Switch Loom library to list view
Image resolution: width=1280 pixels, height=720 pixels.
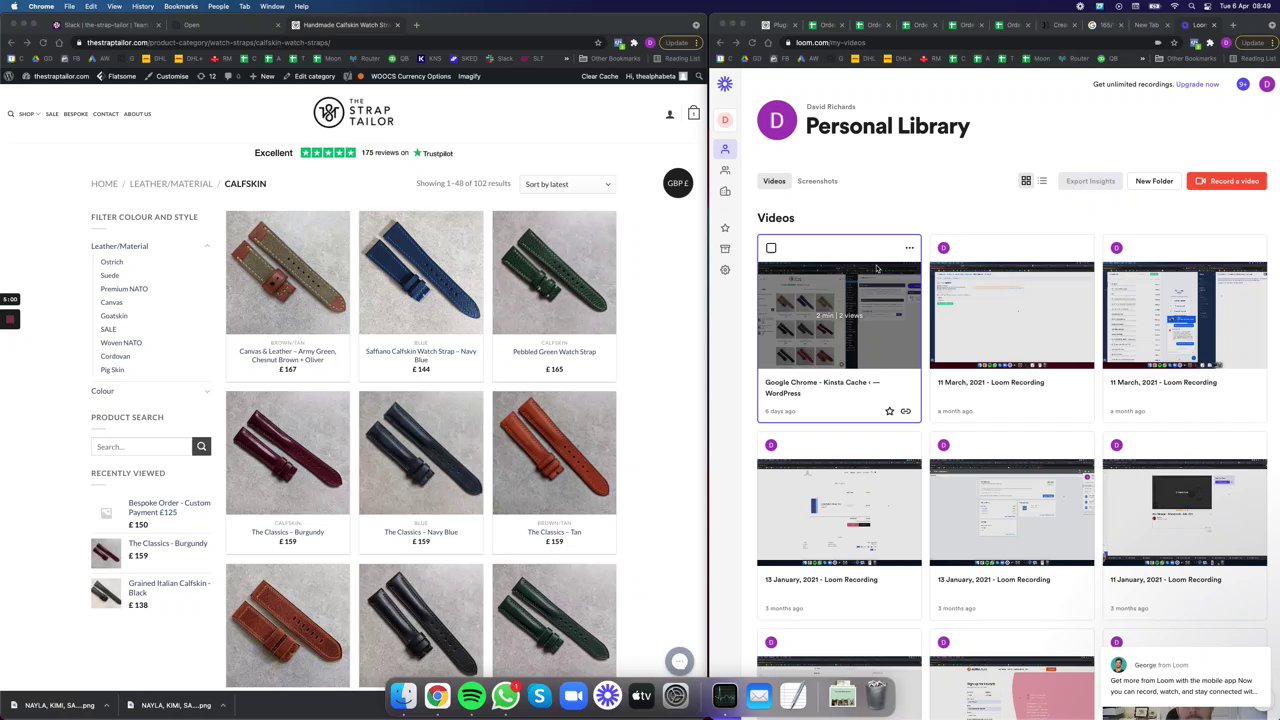tap(1042, 181)
